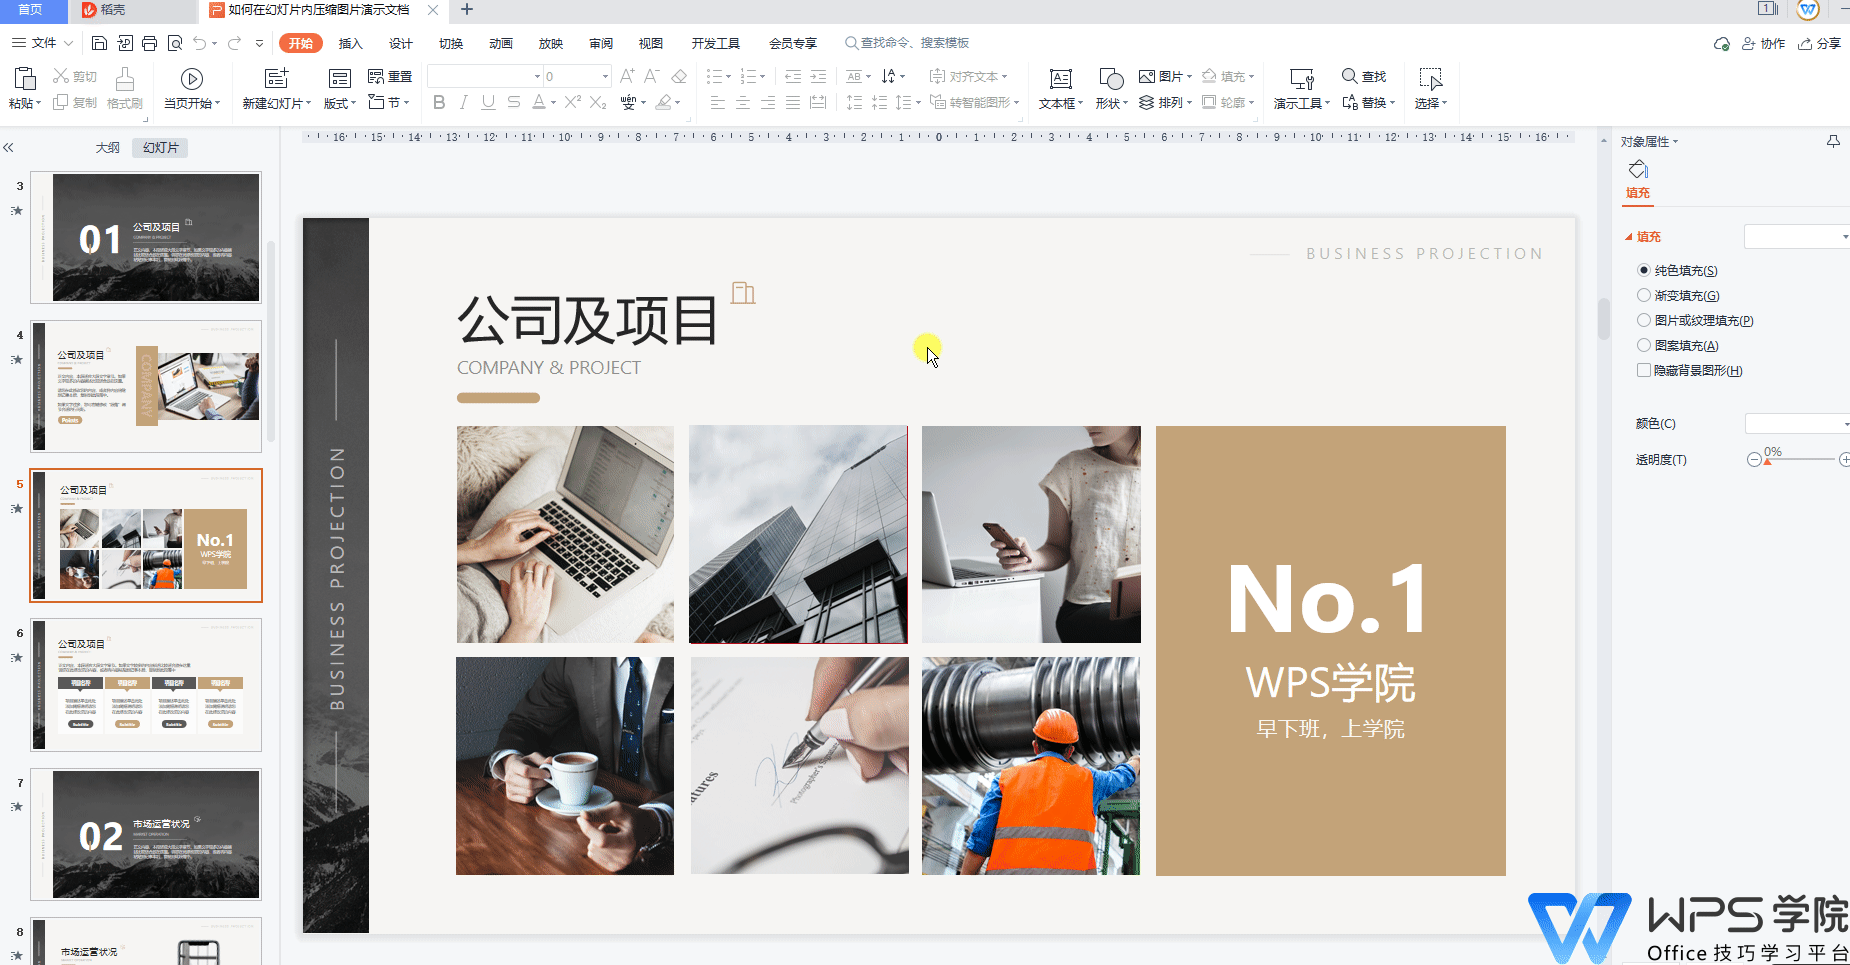The height and width of the screenshot is (965, 1850).
Task: Click Increase Font Size icon
Action: 627,76
